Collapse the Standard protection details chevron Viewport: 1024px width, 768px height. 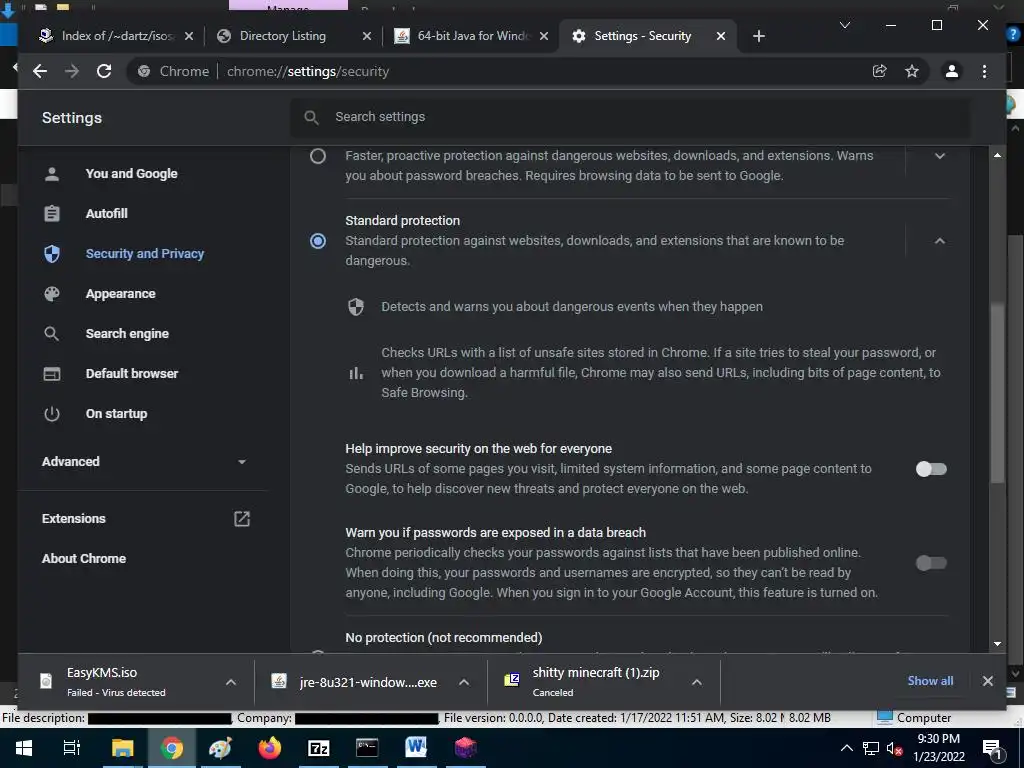coord(940,241)
